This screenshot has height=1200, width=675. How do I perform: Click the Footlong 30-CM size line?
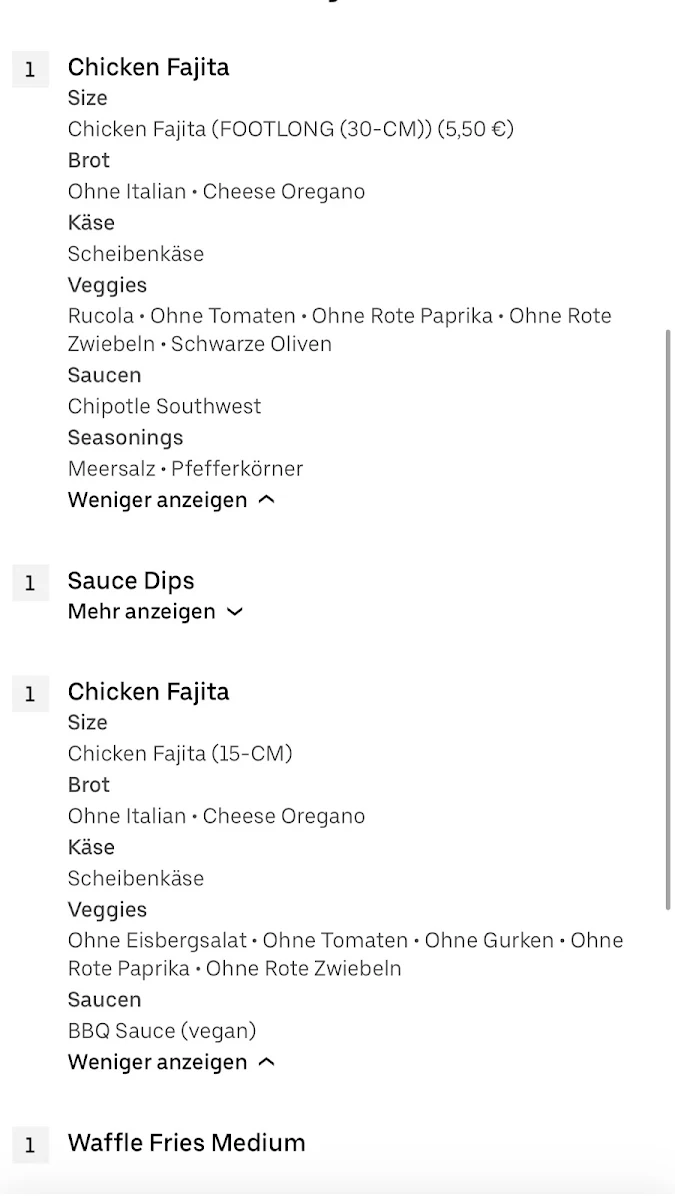[x=291, y=129]
